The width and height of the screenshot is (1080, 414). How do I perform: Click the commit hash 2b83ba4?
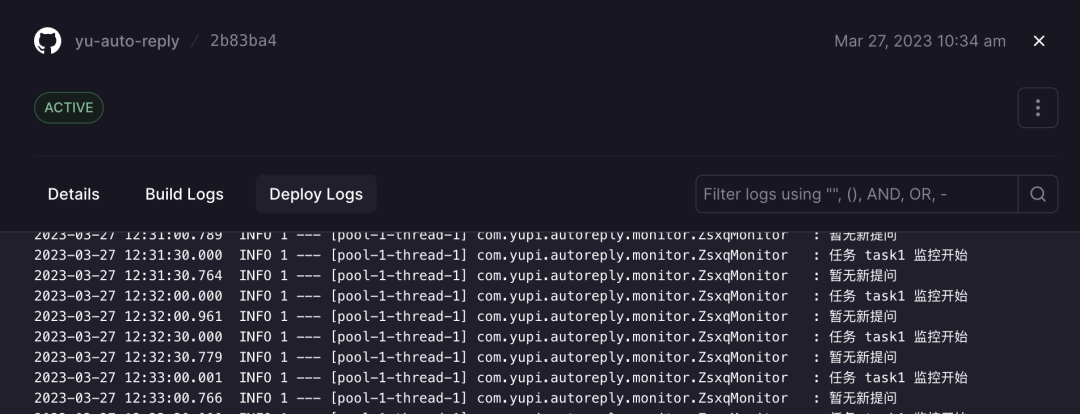tap(243, 41)
